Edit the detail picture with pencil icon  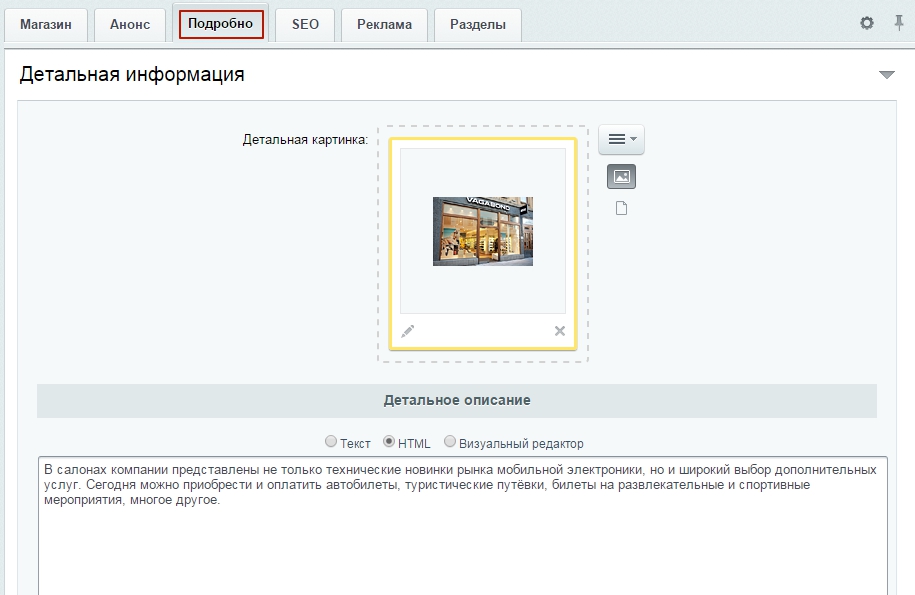pyautogui.click(x=407, y=331)
